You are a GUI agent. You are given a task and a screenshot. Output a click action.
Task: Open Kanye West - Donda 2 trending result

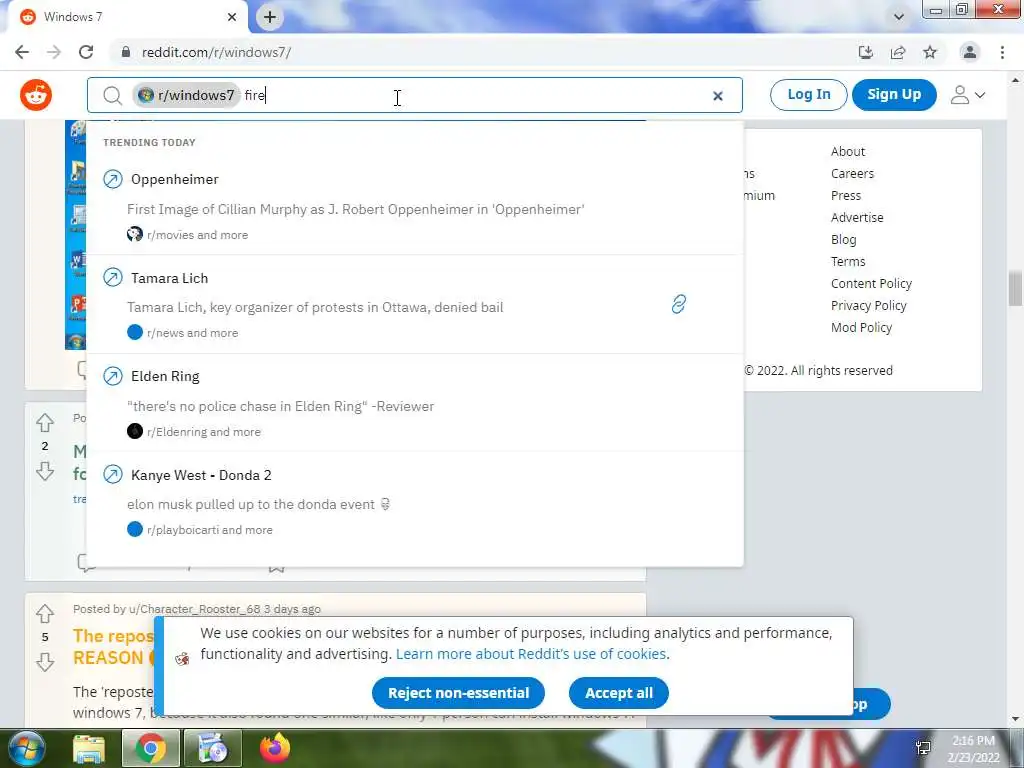tap(415, 502)
